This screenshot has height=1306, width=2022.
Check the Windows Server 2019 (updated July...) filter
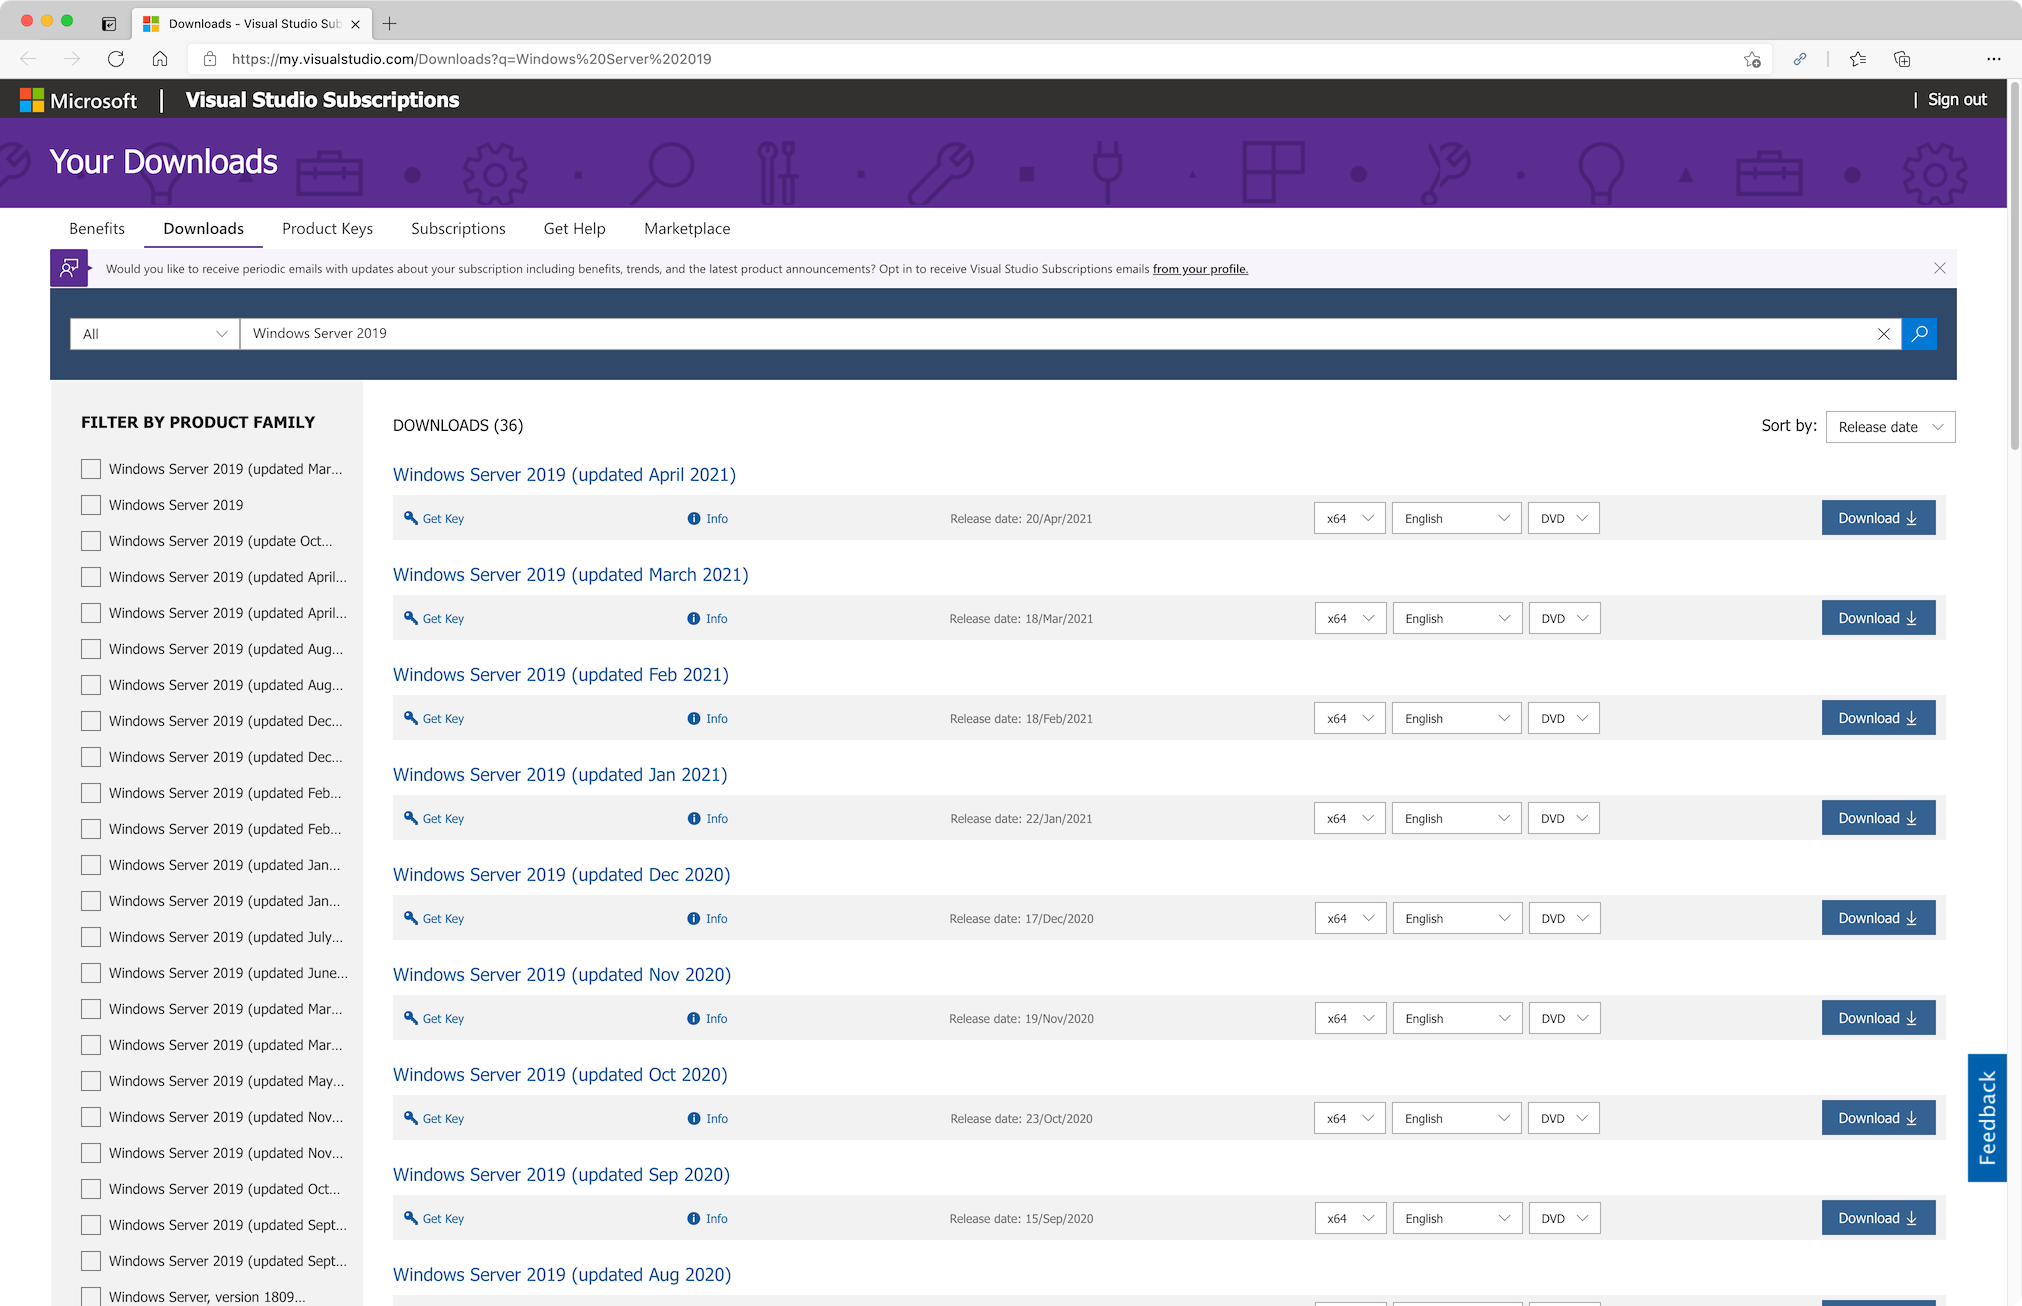click(x=91, y=937)
